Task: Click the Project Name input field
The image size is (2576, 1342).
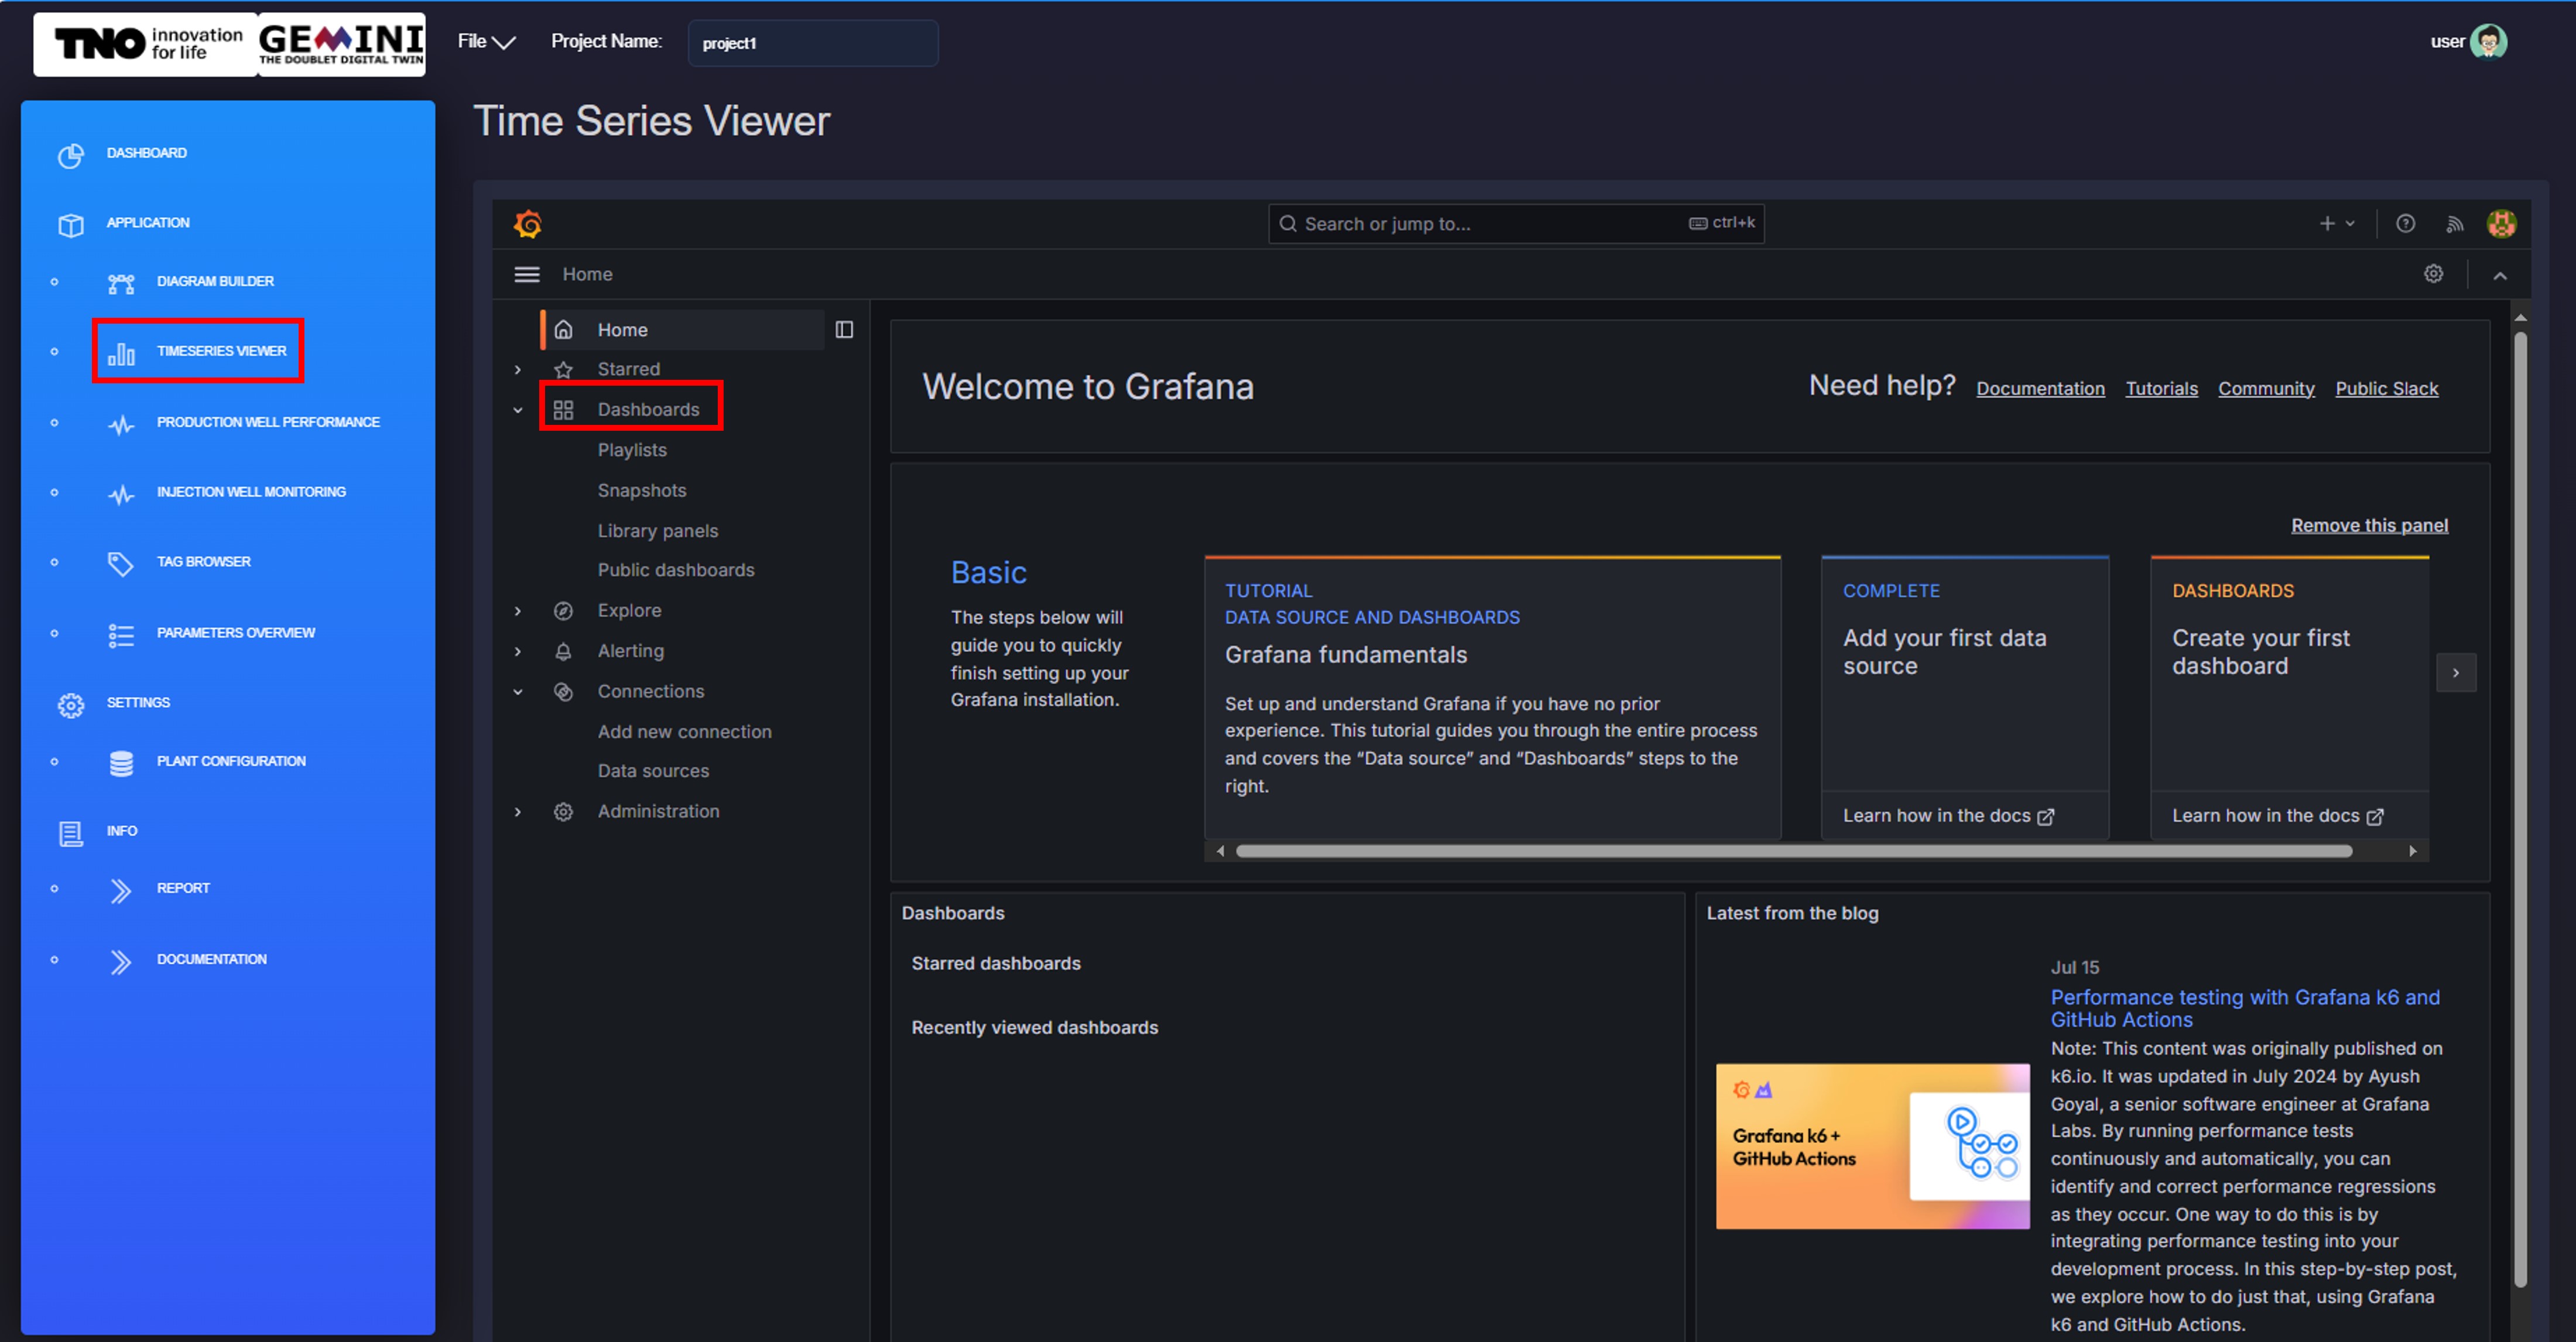Action: pos(812,43)
